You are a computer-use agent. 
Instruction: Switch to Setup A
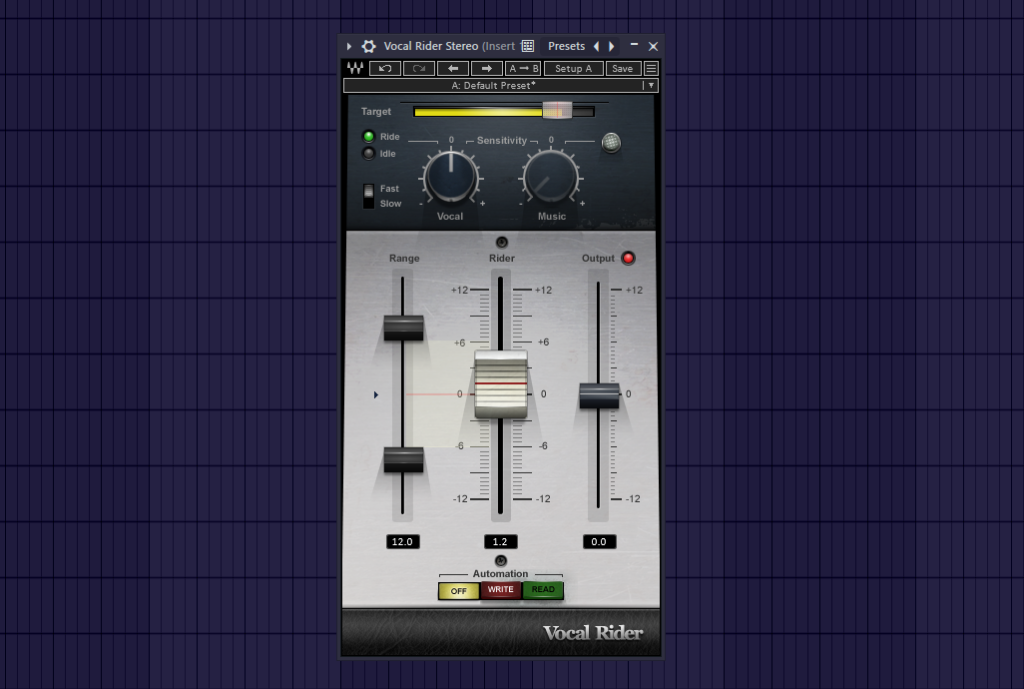(572, 68)
